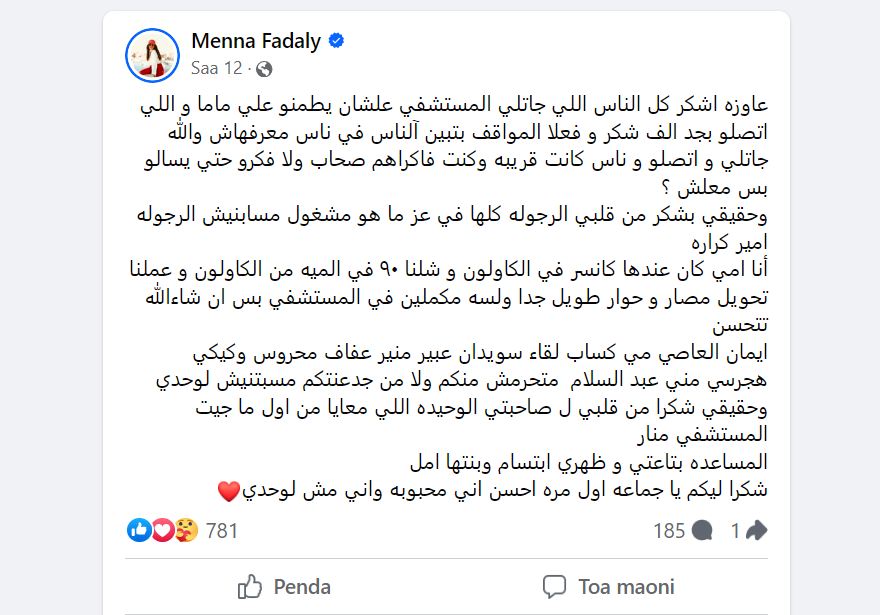Click the share arrow icon beside 1

tap(755, 531)
